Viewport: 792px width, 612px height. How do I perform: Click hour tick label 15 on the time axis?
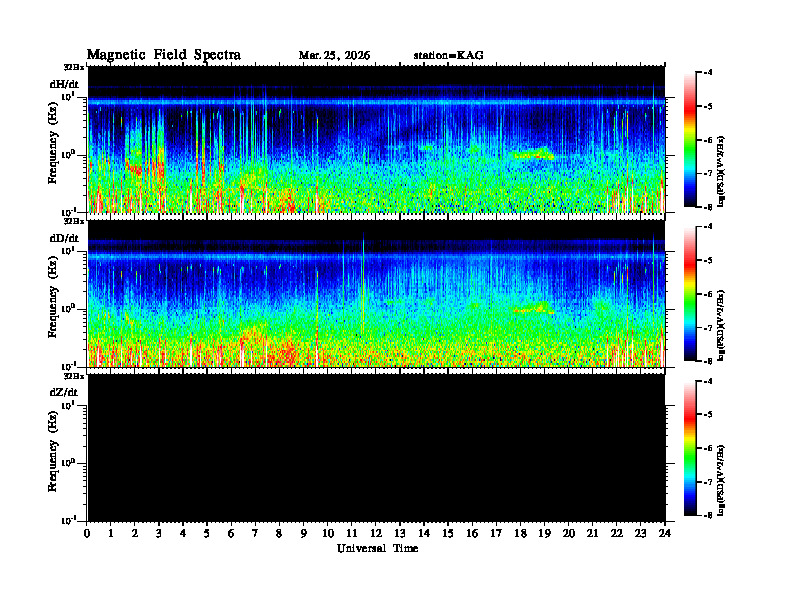pos(448,534)
